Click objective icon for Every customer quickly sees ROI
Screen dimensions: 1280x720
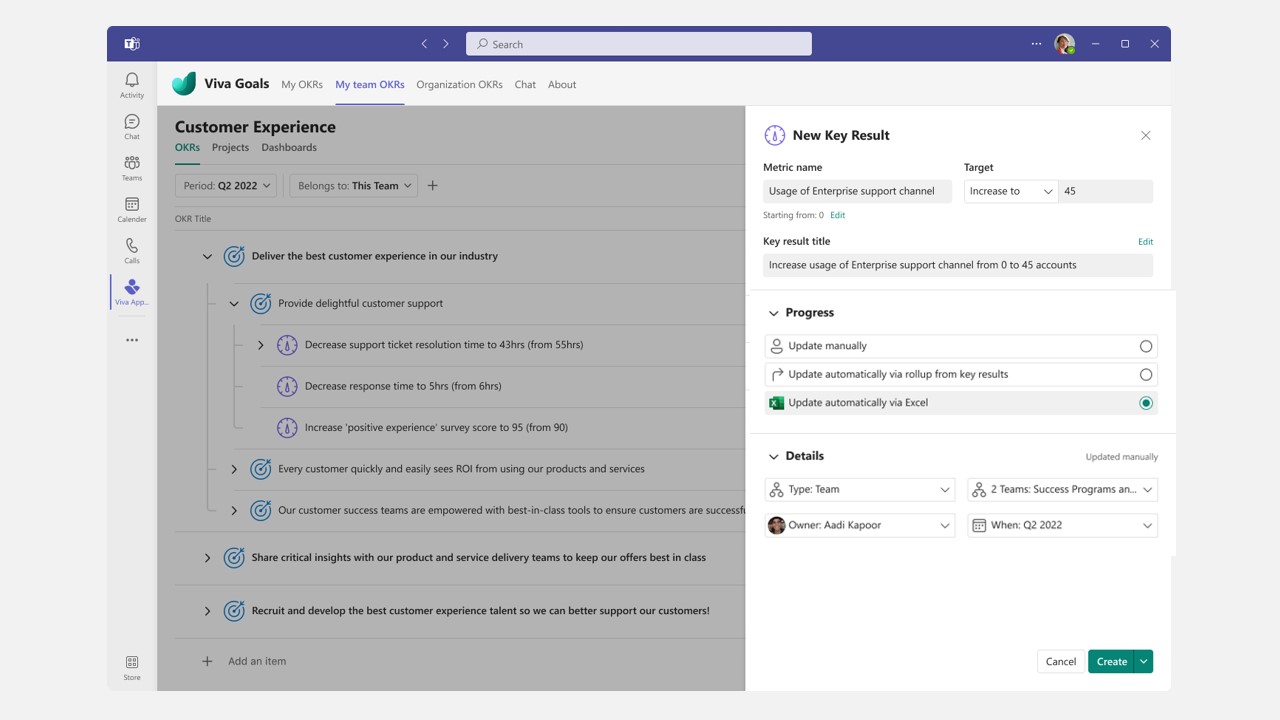261,469
